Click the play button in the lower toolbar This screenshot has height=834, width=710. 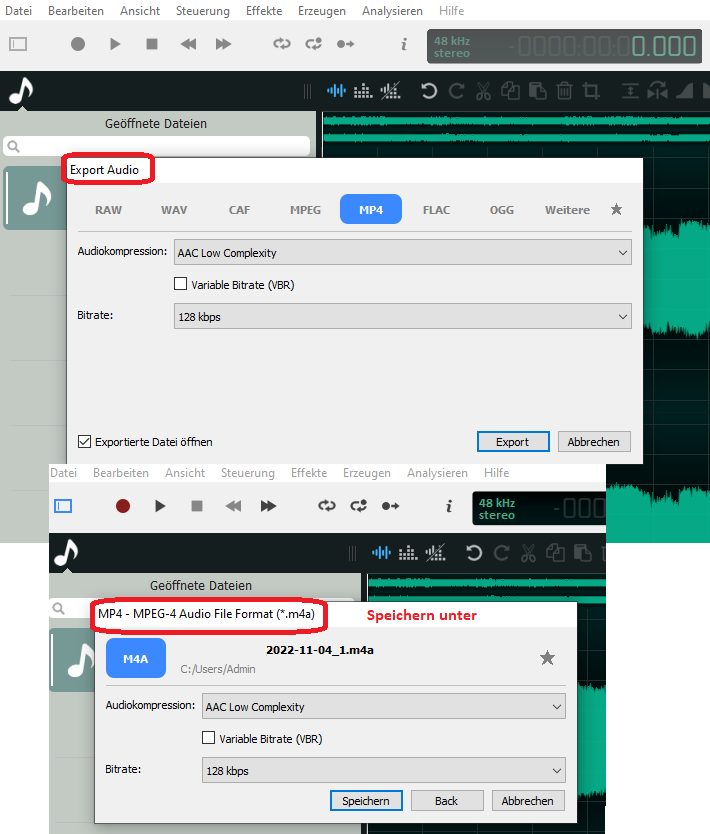point(160,506)
